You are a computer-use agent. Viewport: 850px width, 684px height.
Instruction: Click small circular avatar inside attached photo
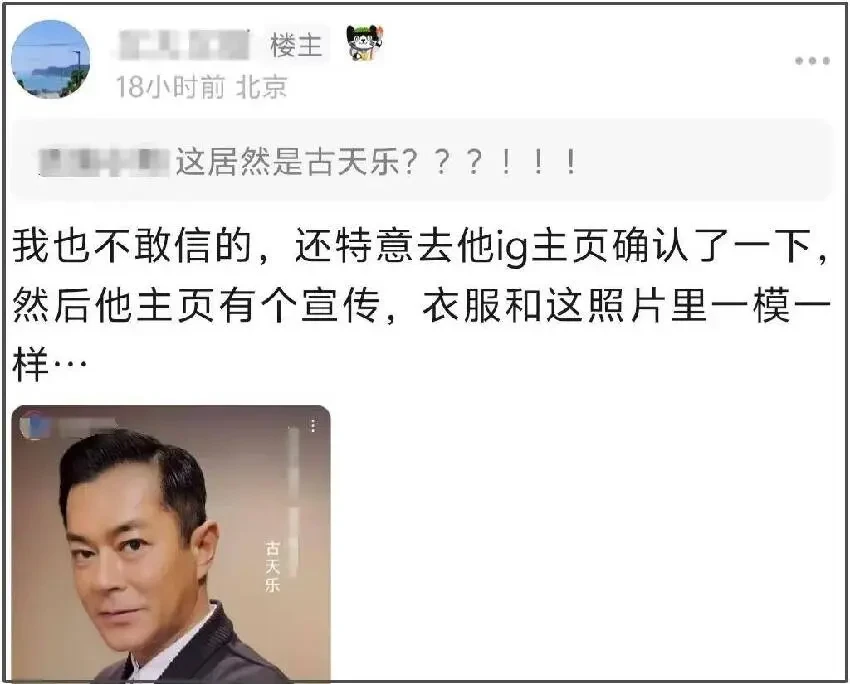pos(34,425)
